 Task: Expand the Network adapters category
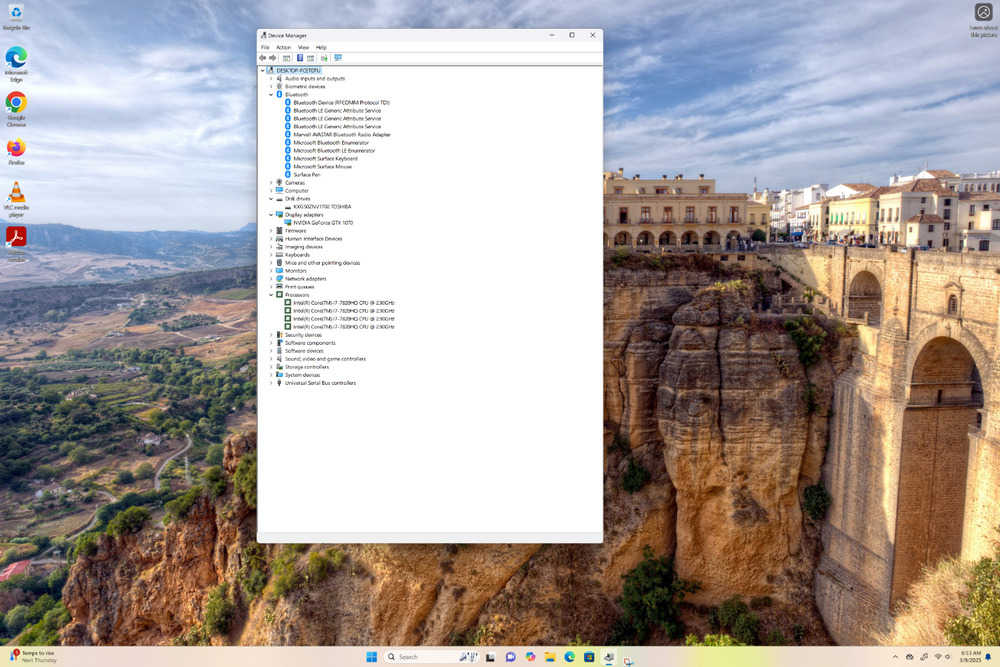(x=271, y=279)
